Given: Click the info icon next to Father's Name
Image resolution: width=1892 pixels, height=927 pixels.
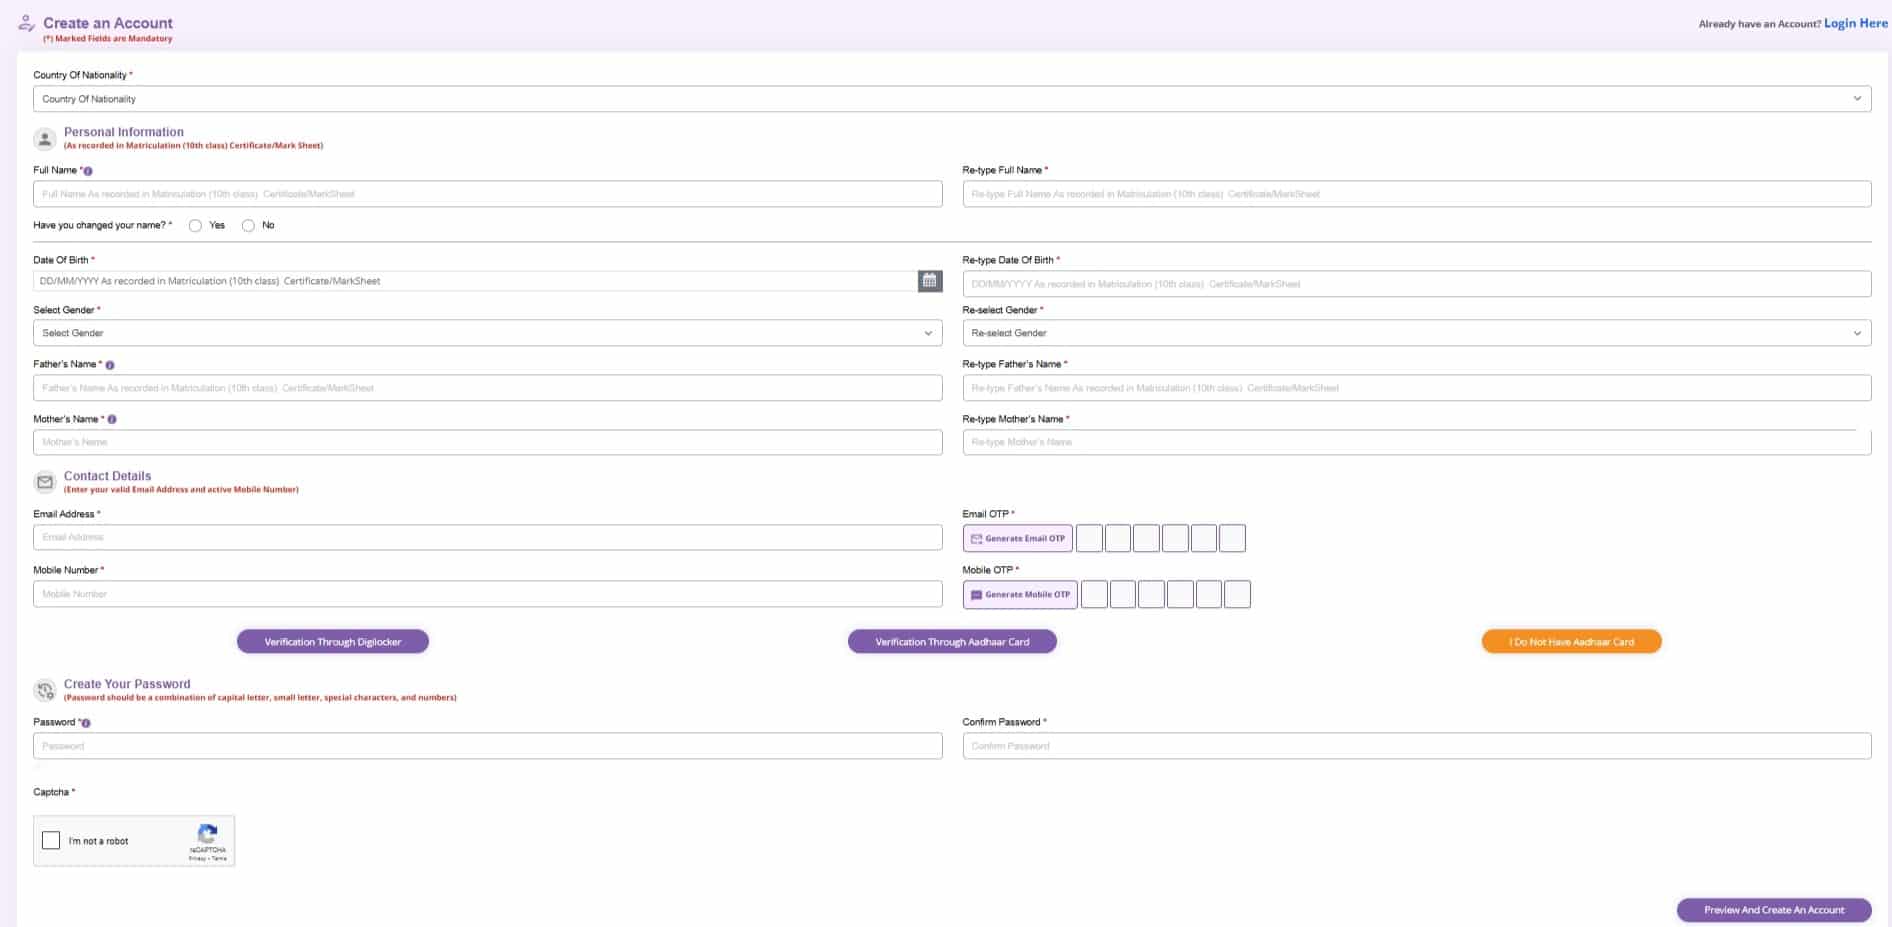Looking at the screenshot, I should point(110,365).
